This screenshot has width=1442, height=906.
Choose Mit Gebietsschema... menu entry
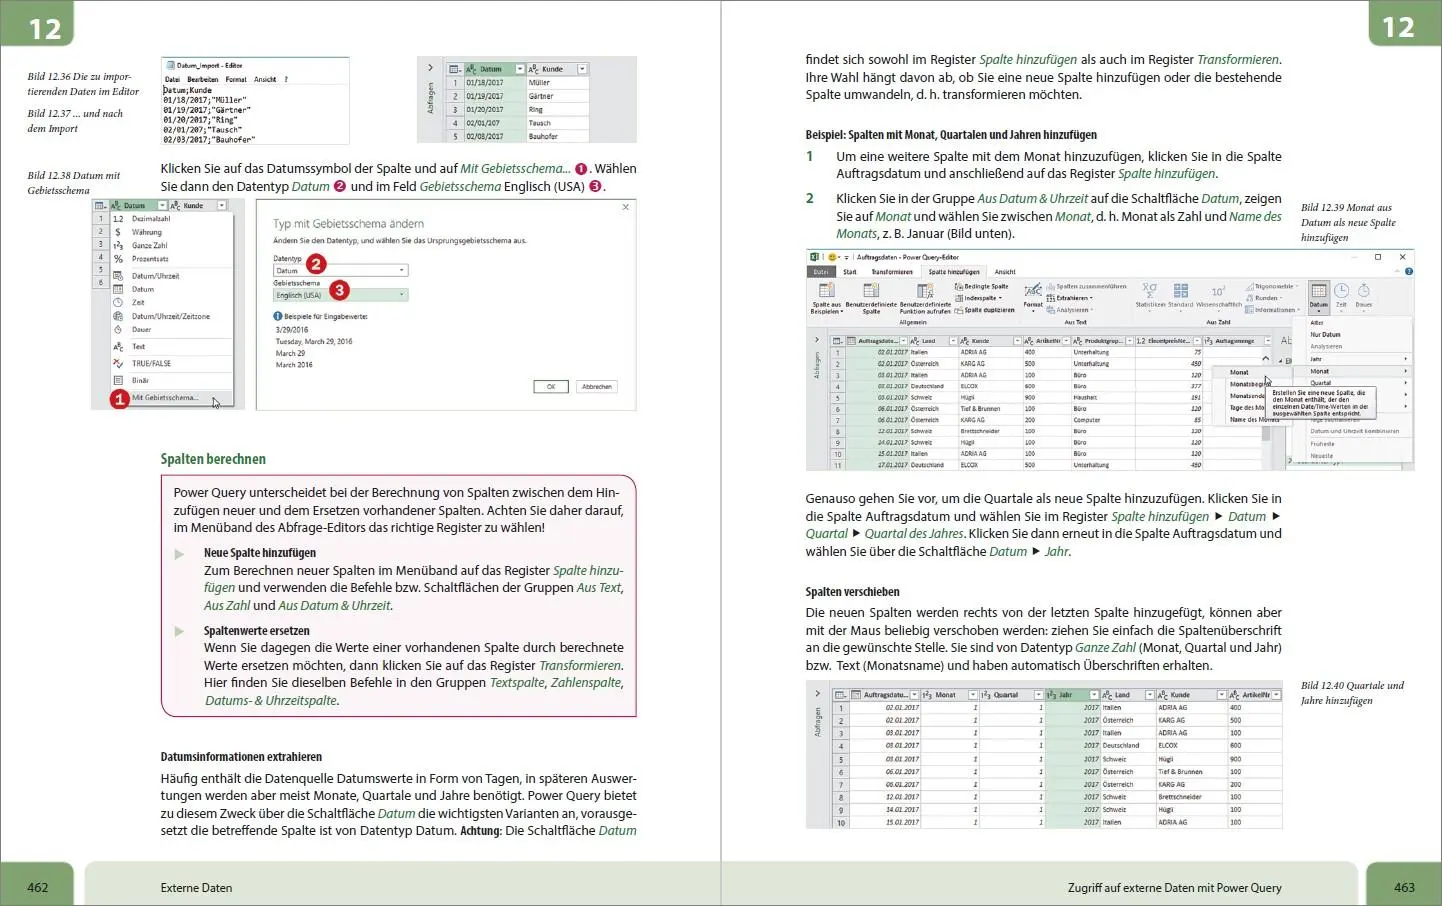[x=165, y=398]
